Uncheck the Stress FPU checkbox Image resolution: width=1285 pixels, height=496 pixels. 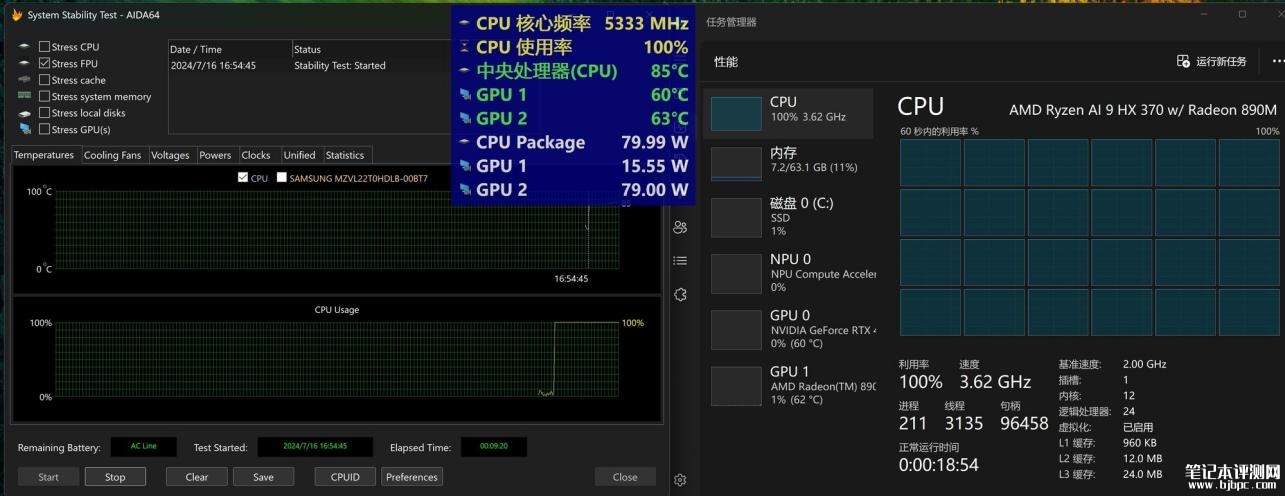(x=44, y=63)
